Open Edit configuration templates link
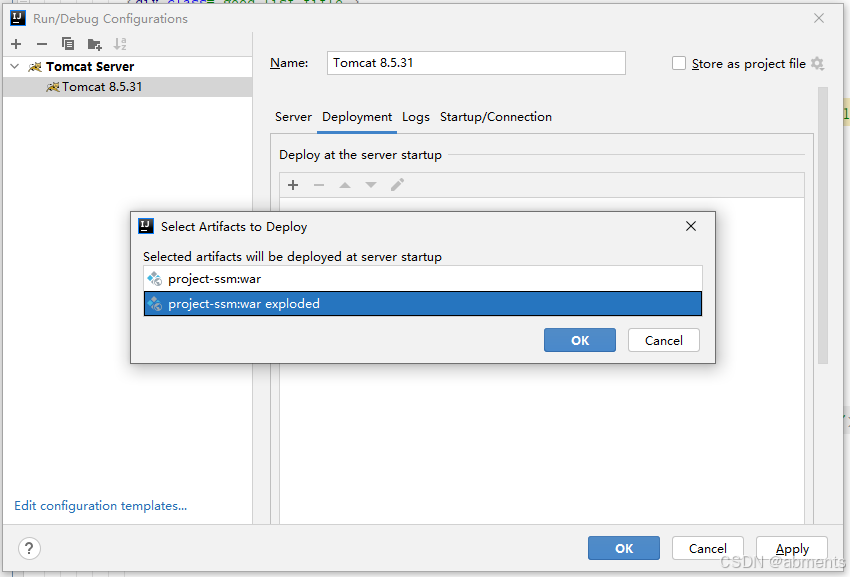The image size is (850, 577). [100, 505]
